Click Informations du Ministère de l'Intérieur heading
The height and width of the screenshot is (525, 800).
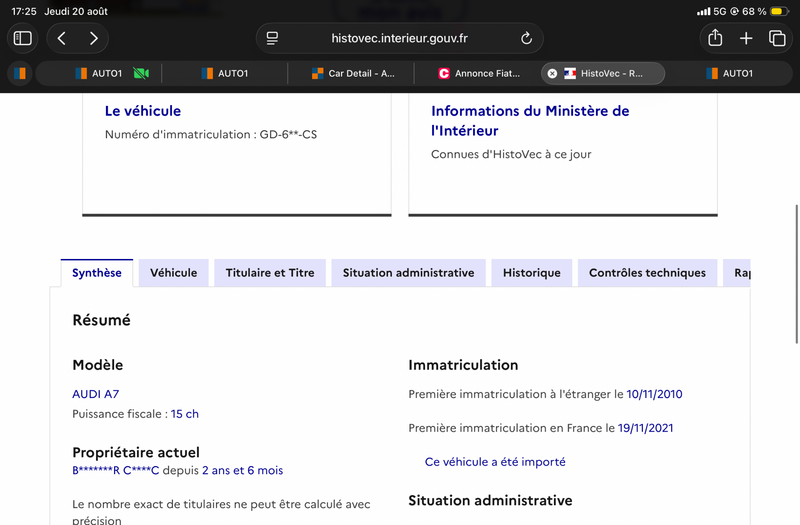coord(530,120)
